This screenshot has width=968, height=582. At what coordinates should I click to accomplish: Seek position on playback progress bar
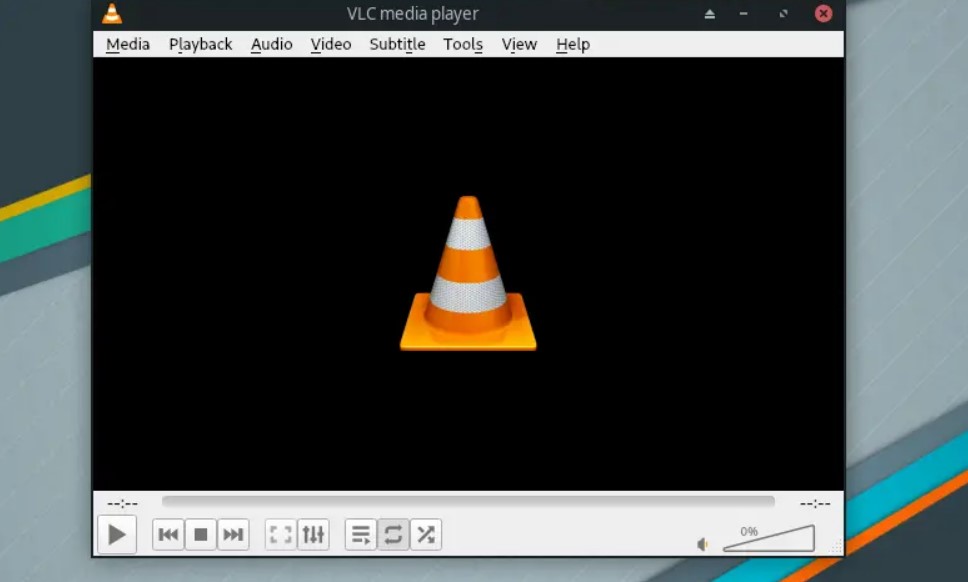[x=468, y=502]
